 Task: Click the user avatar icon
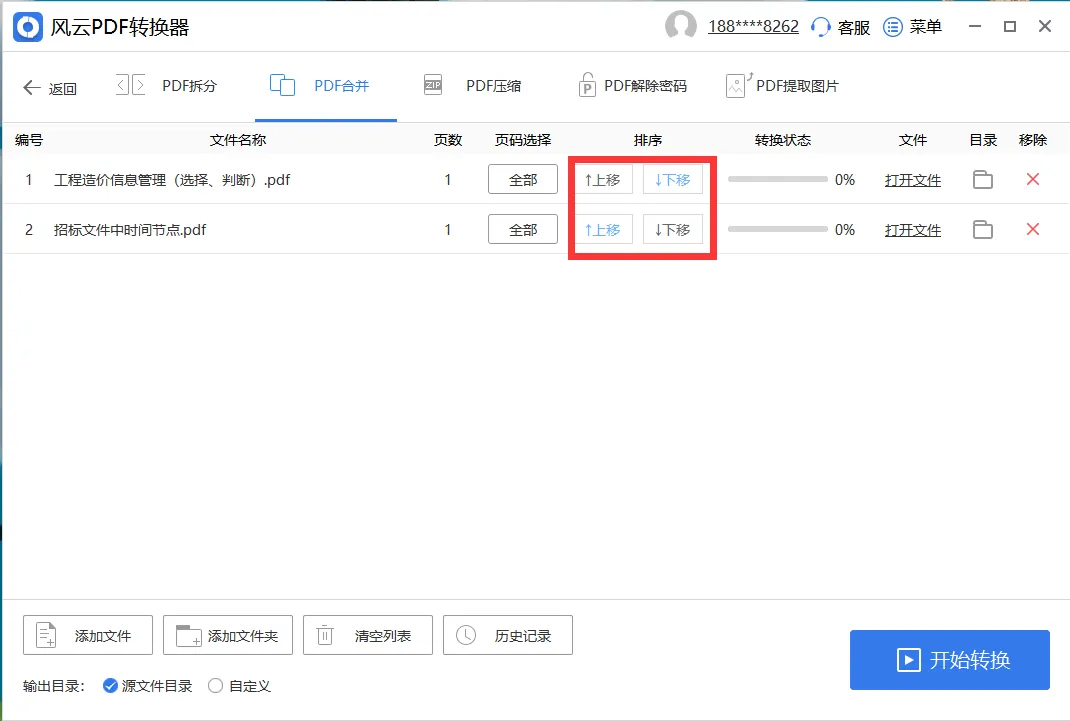681,27
